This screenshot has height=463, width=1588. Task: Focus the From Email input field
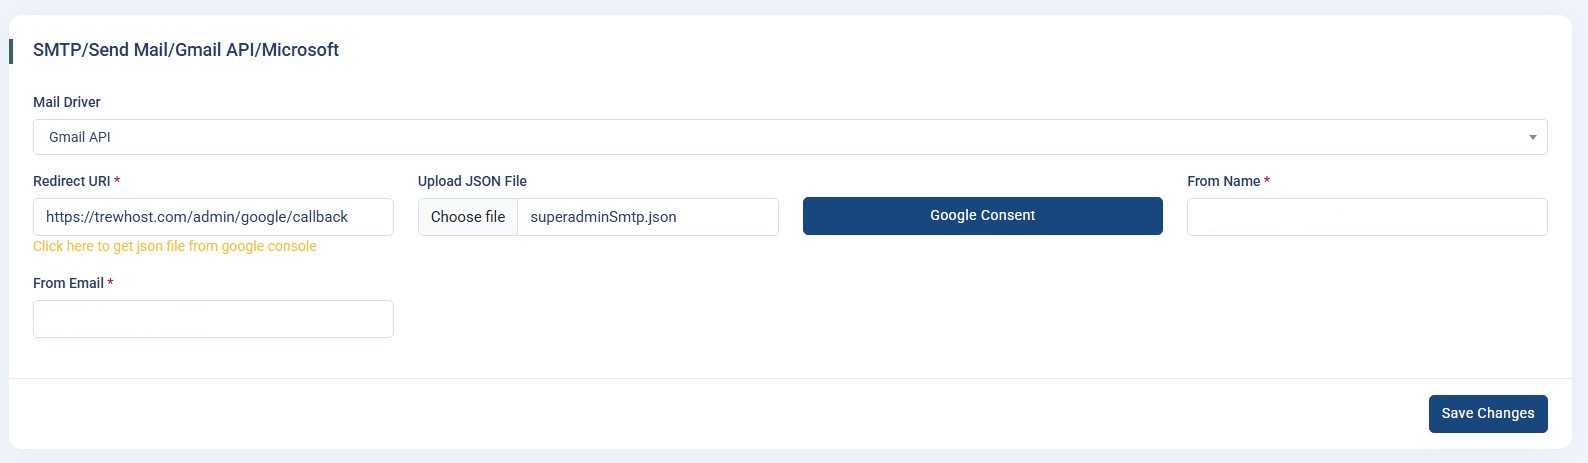pos(213,319)
